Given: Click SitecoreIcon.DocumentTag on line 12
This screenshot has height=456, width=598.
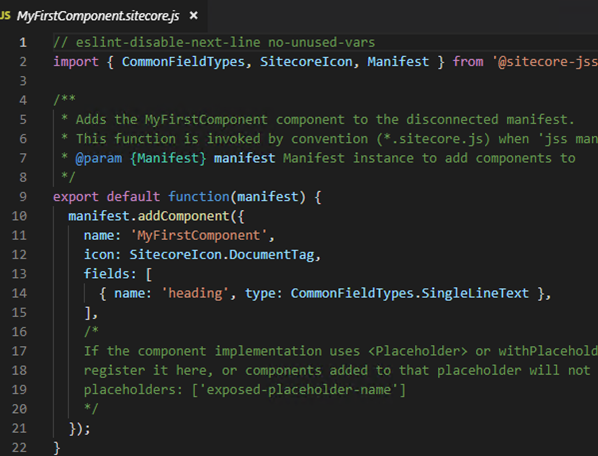Looking at the screenshot, I should coord(222,255).
